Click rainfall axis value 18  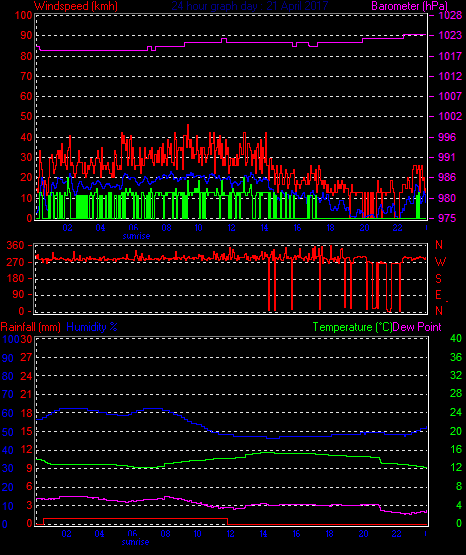[26, 413]
